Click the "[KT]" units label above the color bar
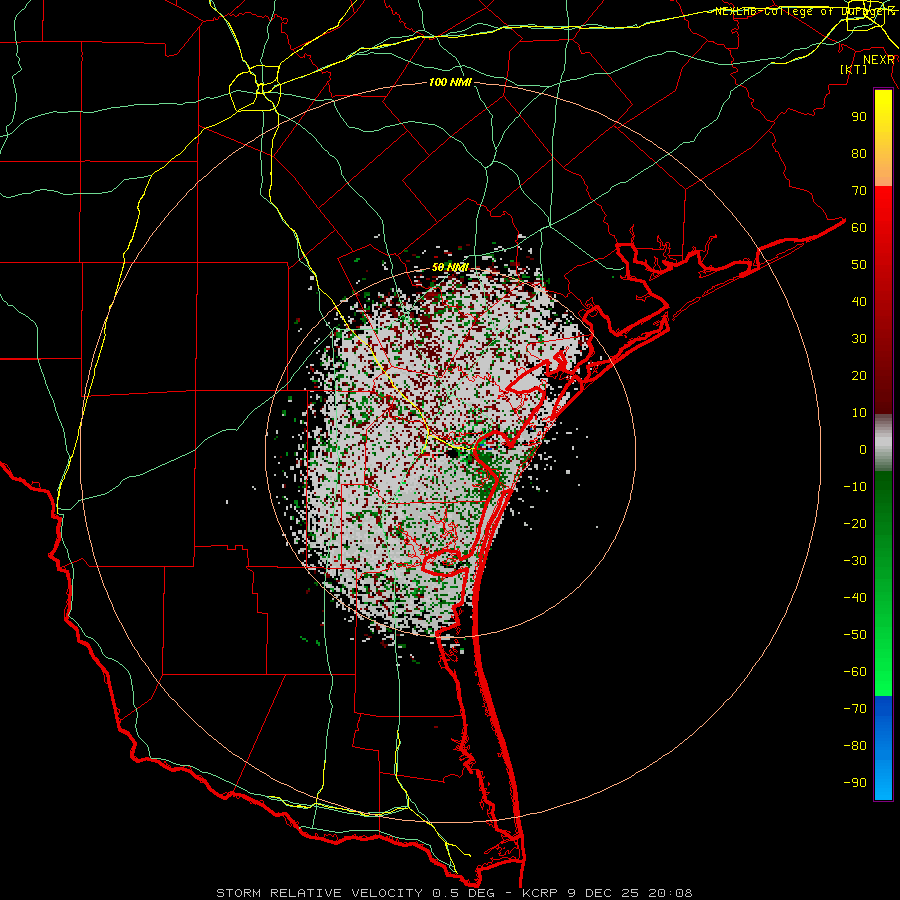900x900 pixels. 854,69
